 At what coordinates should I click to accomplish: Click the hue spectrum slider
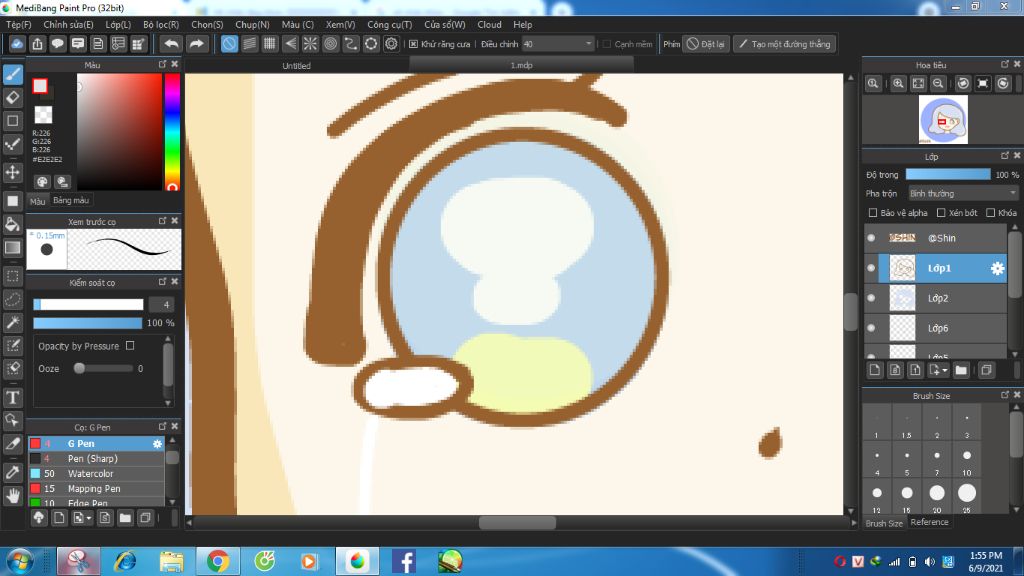pos(172,131)
